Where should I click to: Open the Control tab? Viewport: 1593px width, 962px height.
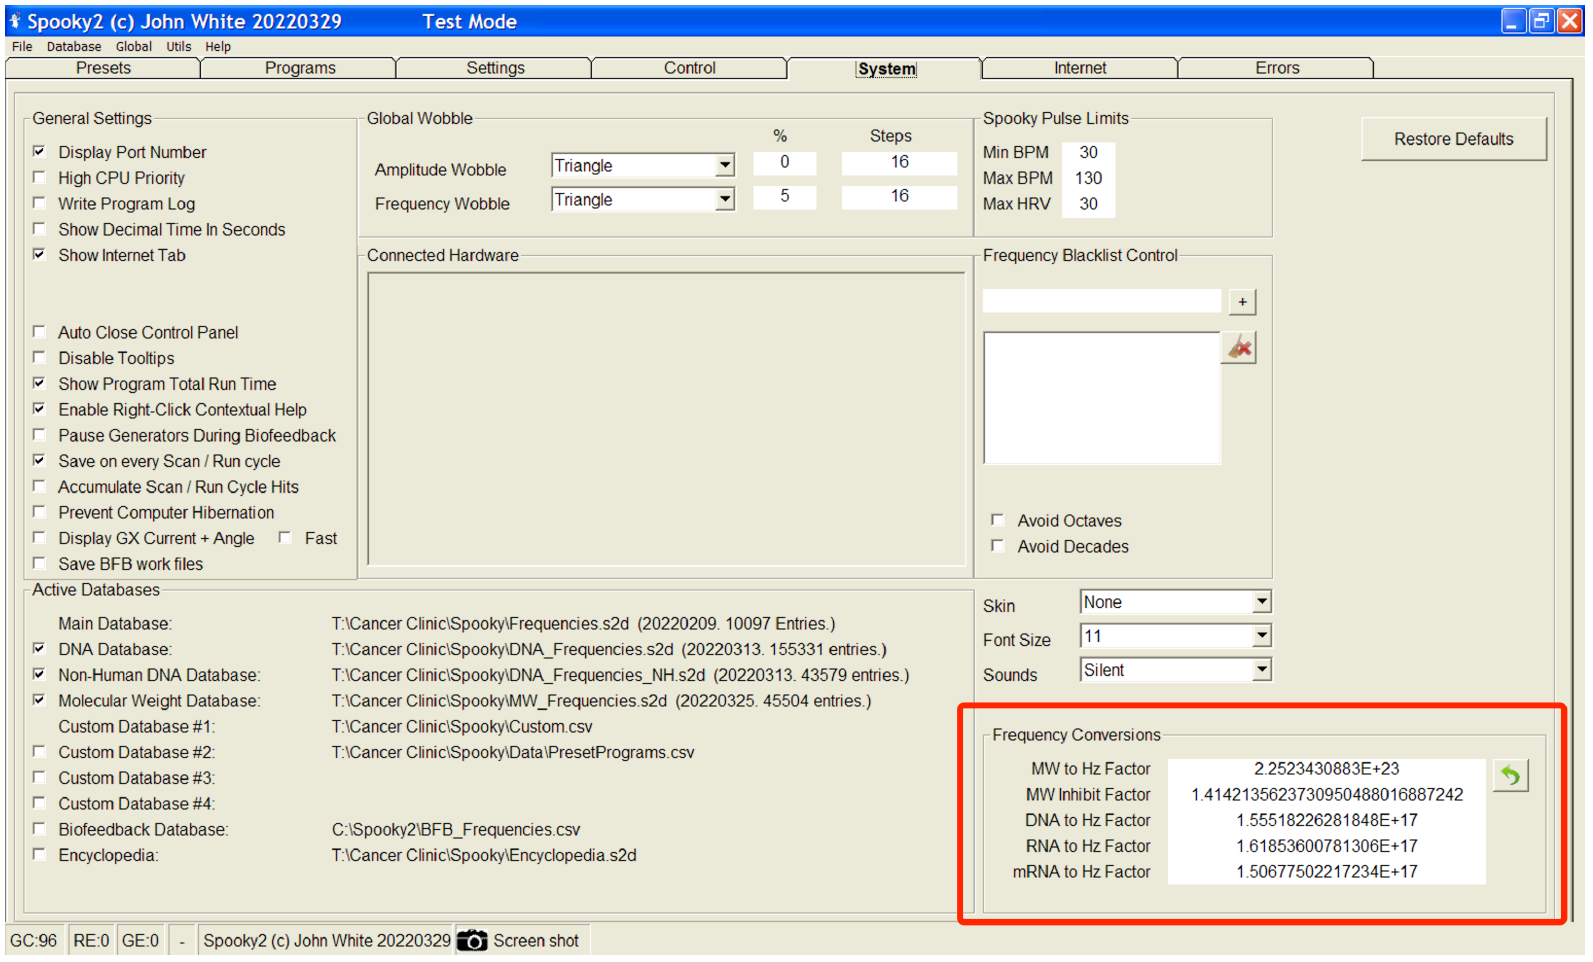pyautogui.click(x=690, y=68)
